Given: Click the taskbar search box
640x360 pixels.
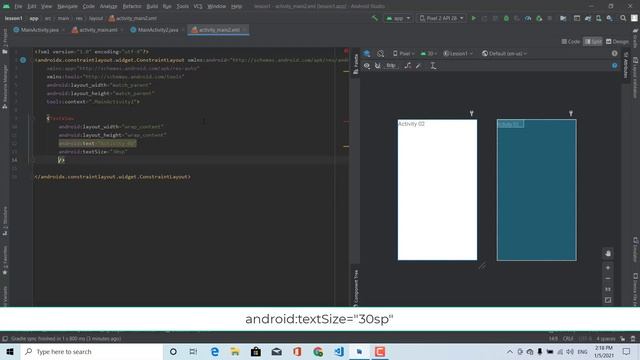Looking at the screenshot, I should click(x=91, y=351).
